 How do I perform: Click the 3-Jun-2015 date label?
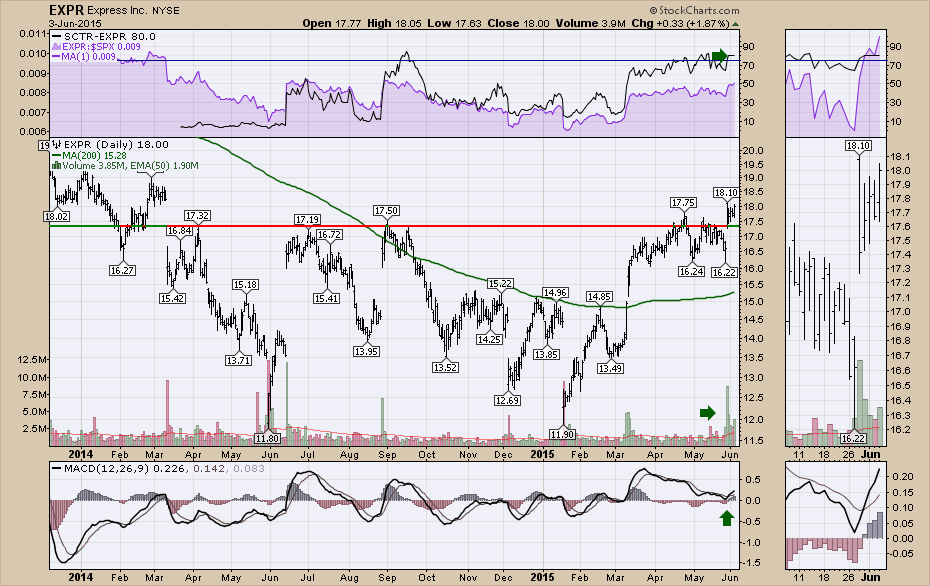pos(76,24)
